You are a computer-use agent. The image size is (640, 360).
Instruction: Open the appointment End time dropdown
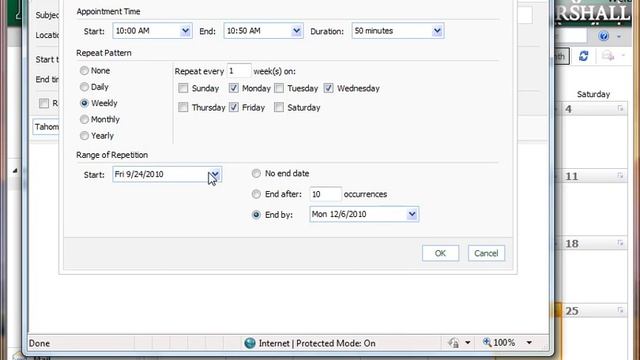296,31
